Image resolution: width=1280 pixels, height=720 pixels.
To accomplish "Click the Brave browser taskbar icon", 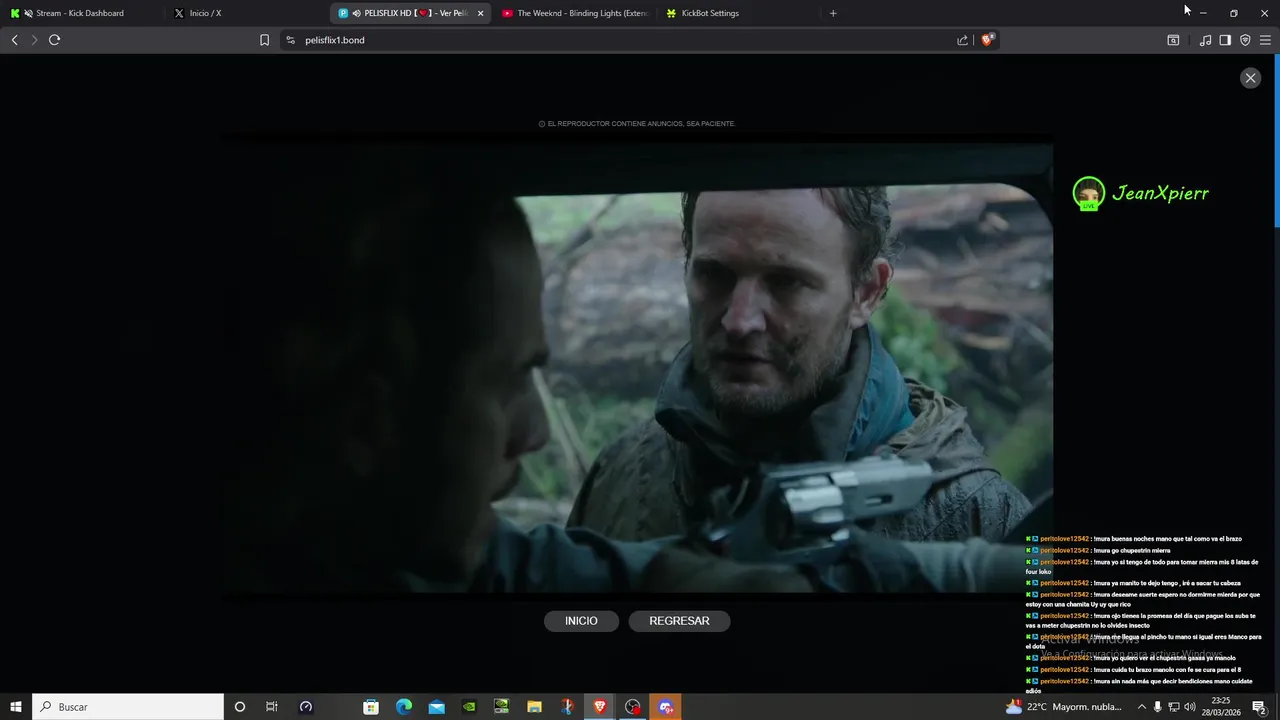I will [600, 707].
